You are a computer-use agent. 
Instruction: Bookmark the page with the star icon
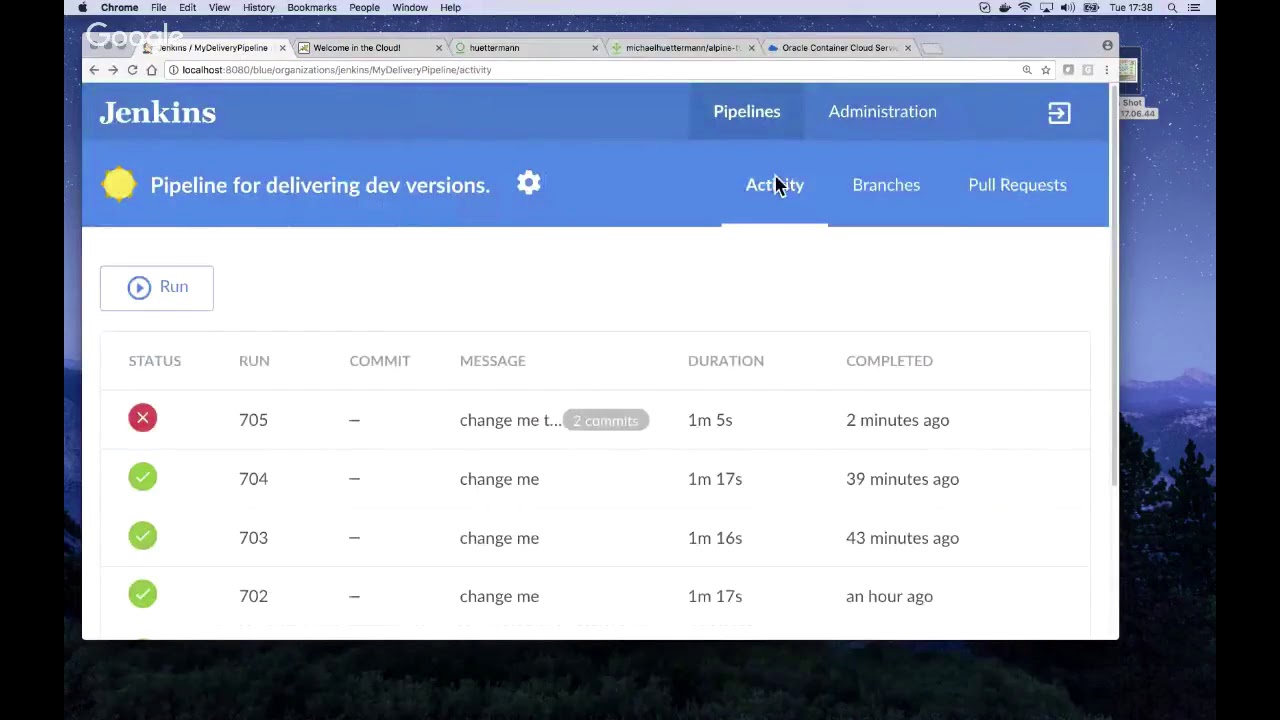point(1046,70)
